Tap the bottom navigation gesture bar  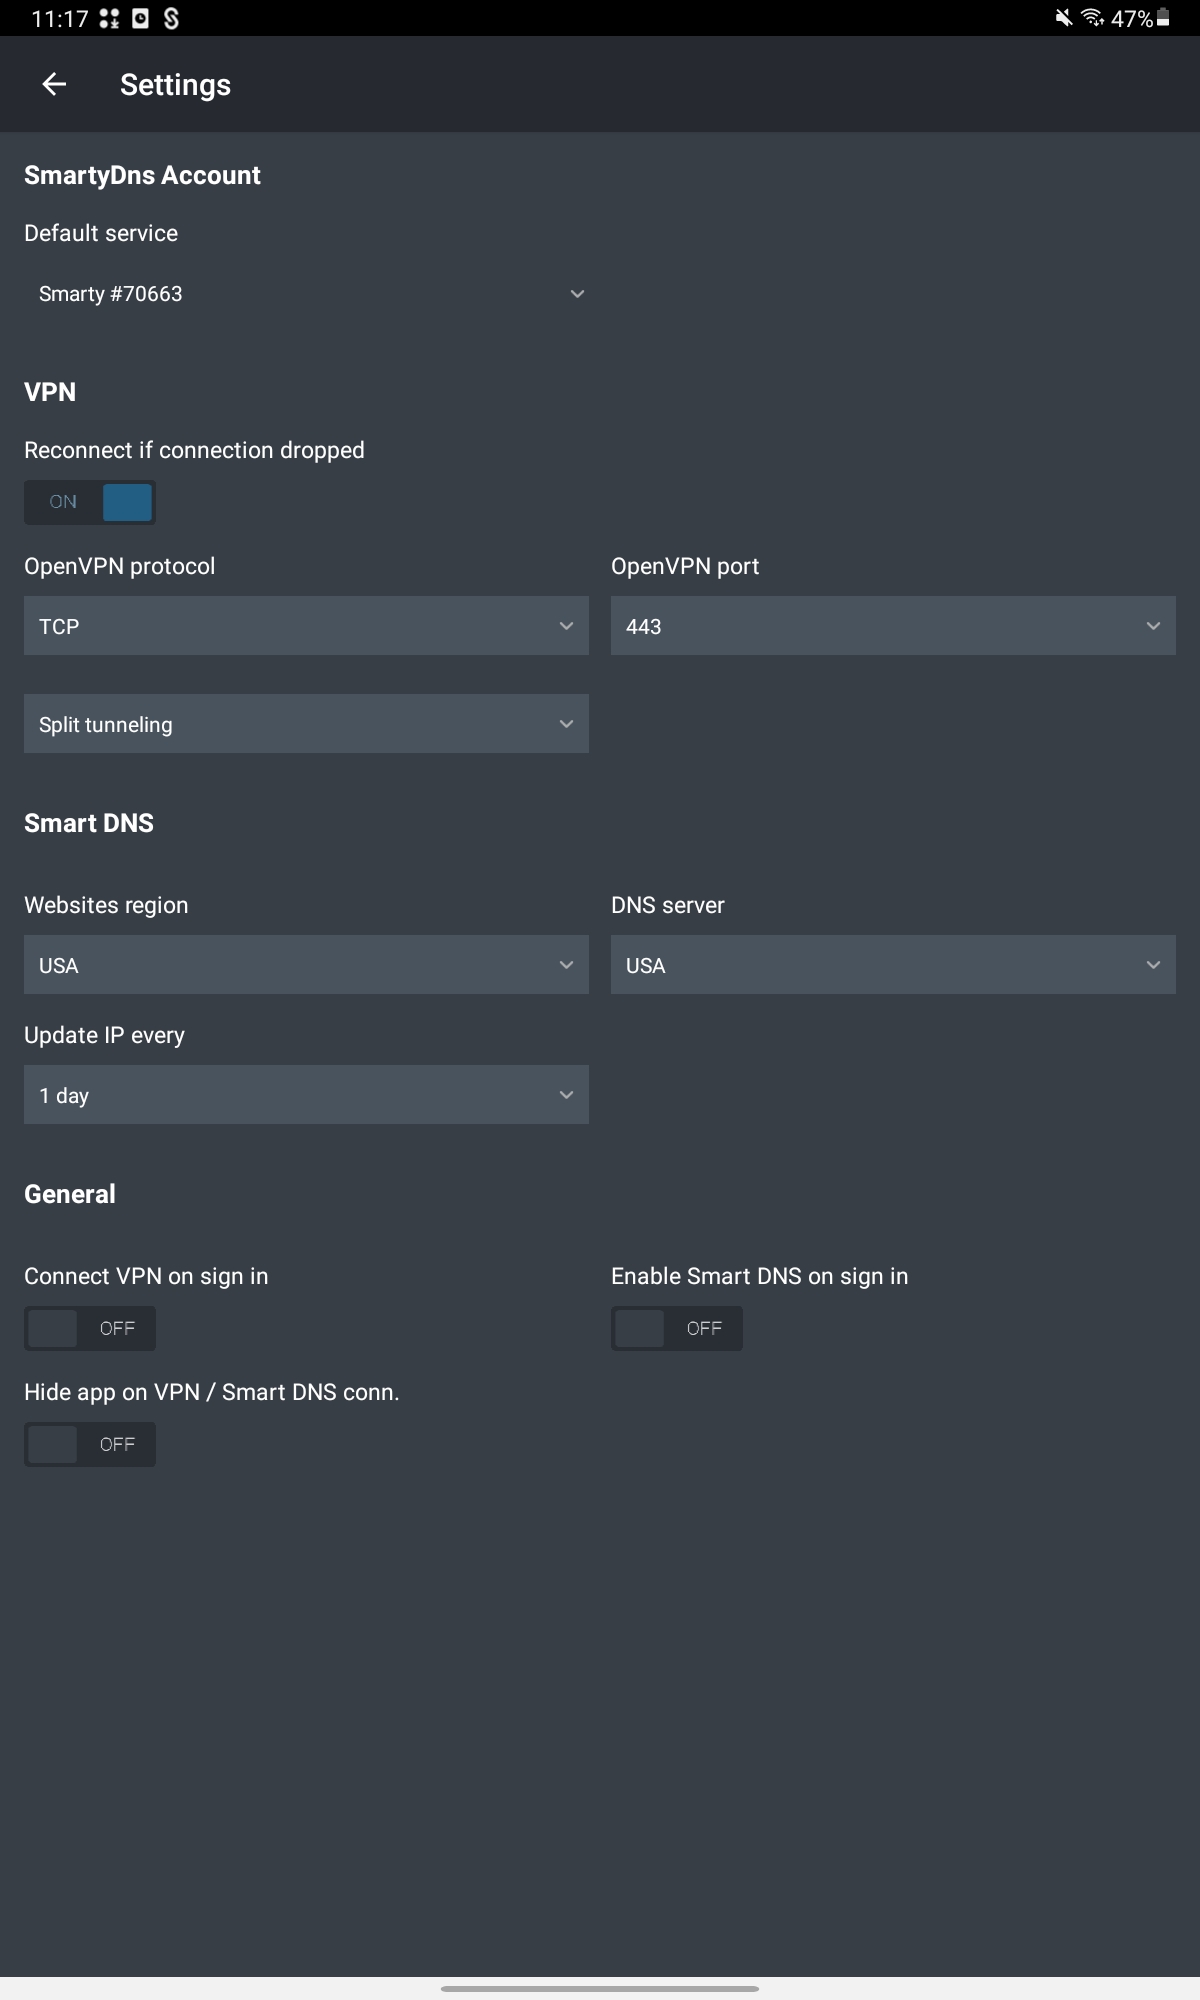pyautogui.click(x=600, y=1988)
